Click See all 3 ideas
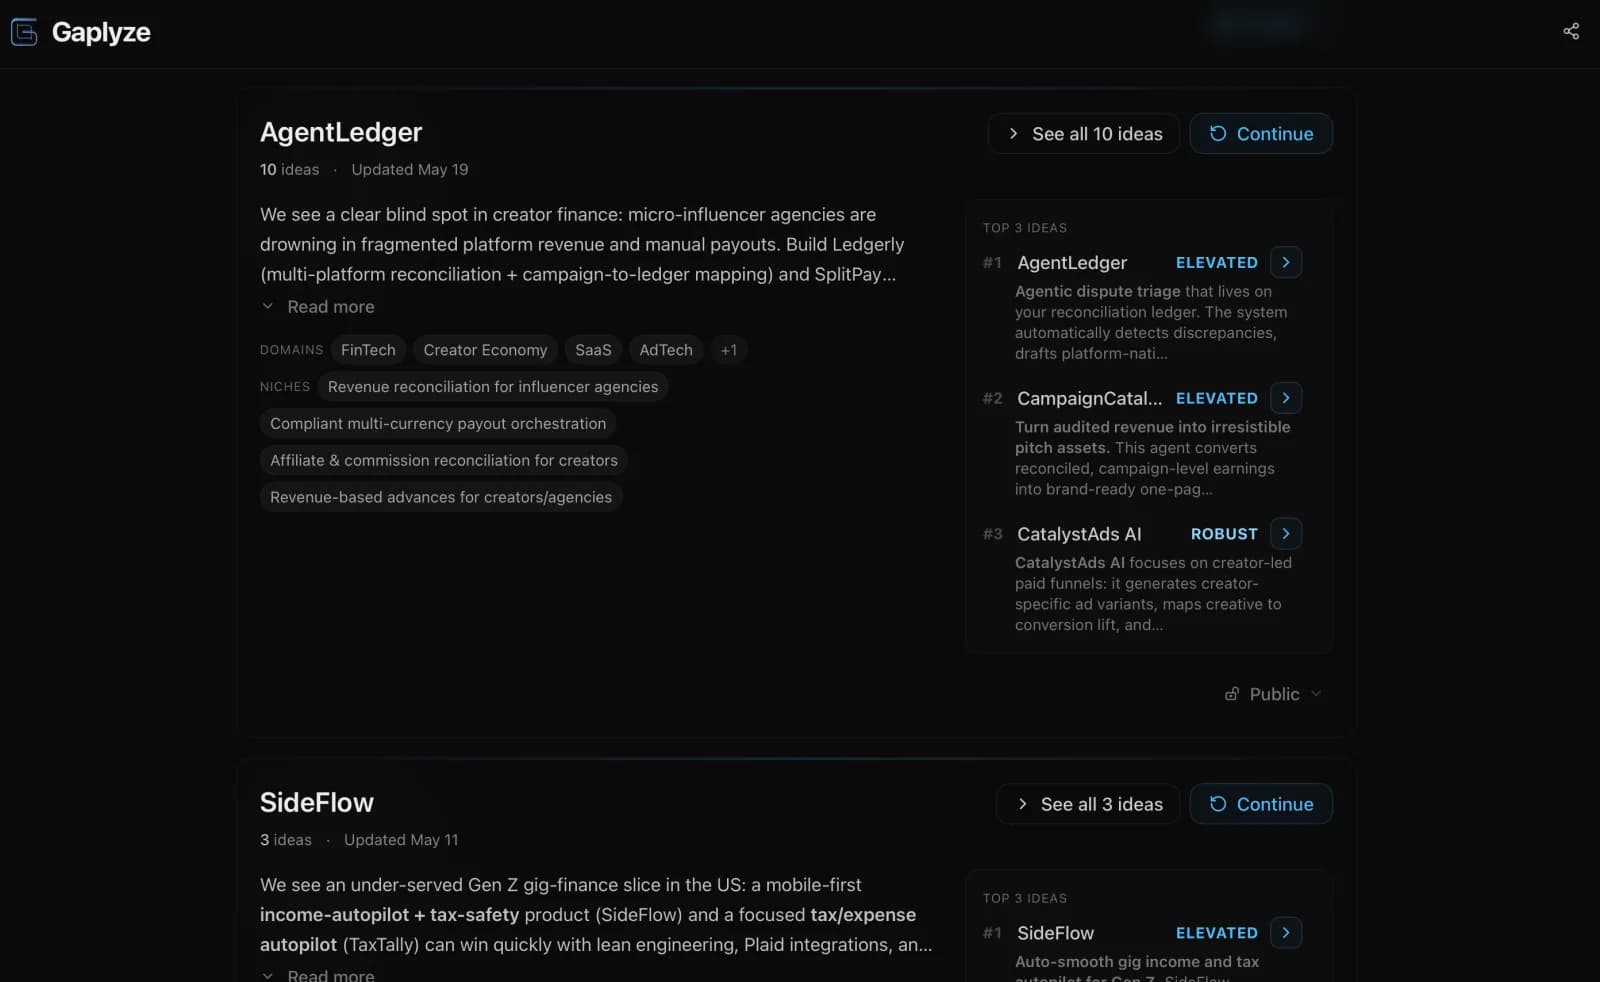The image size is (1600, 982). pyautogui.click(x=1088, y=804)
